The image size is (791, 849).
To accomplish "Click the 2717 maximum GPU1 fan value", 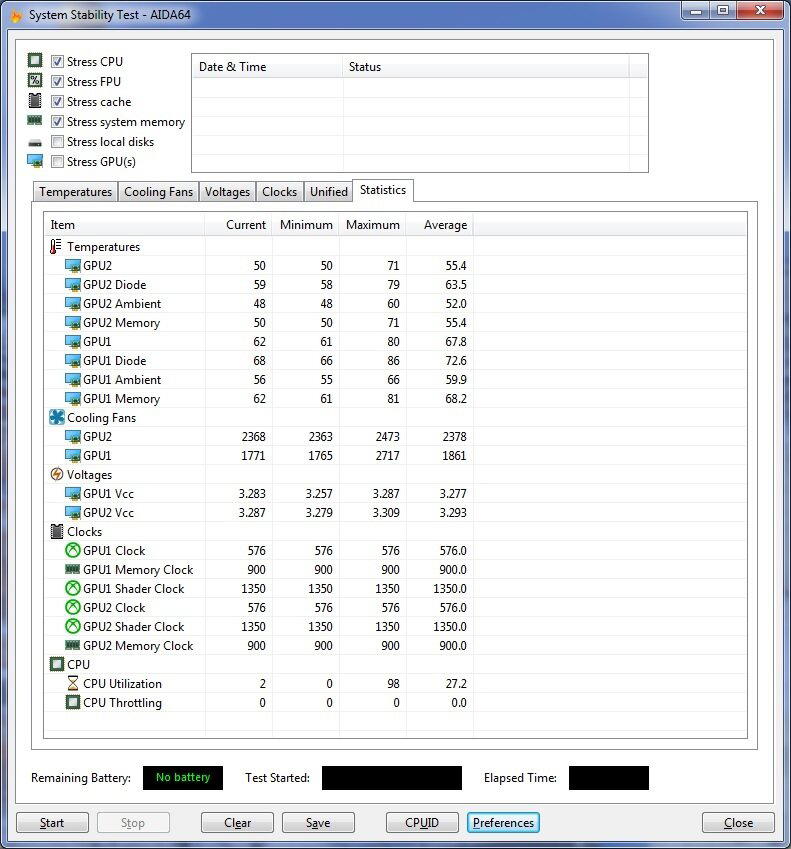I will click(388, 455).
